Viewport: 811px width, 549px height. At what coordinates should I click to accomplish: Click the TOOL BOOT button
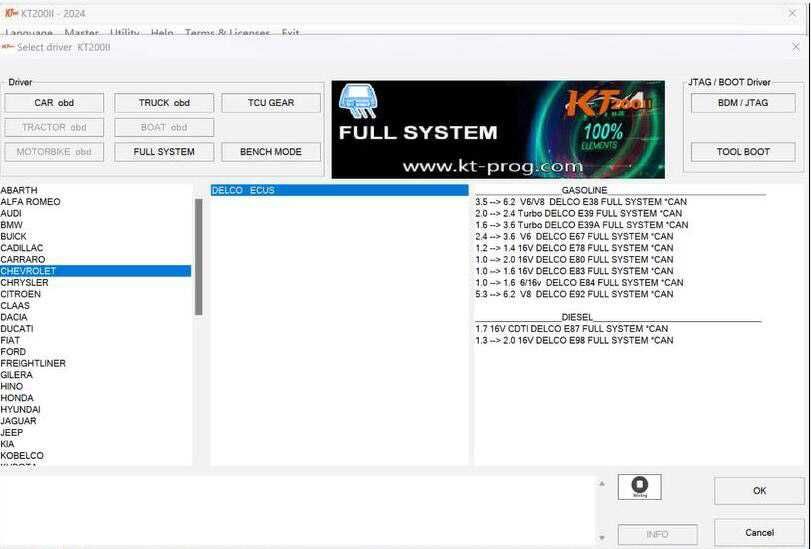pyautogui.click(x=743, y=152)
